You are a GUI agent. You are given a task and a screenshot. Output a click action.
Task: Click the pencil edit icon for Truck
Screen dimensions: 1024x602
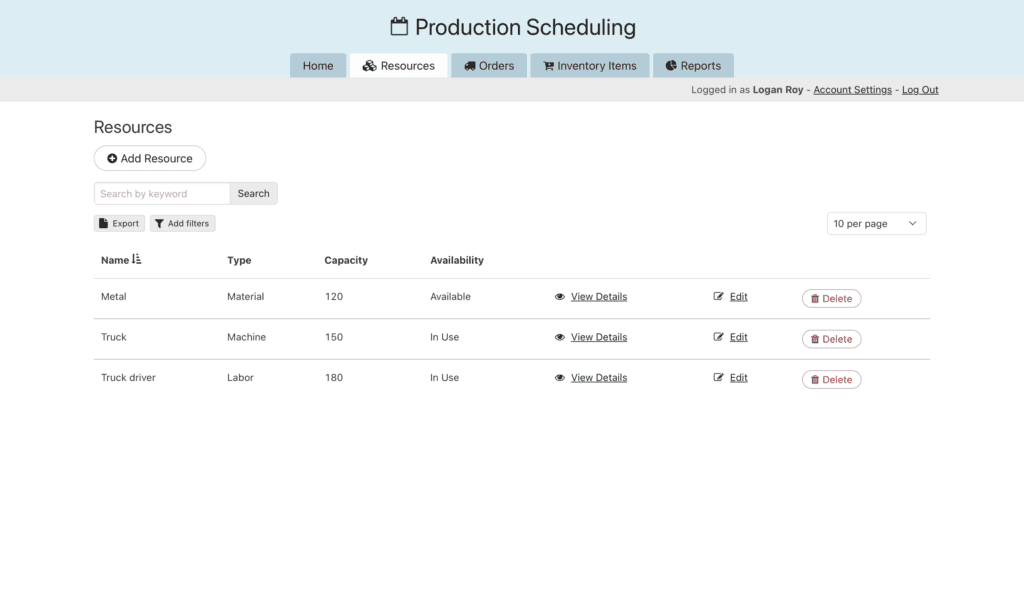pos(718,338)
